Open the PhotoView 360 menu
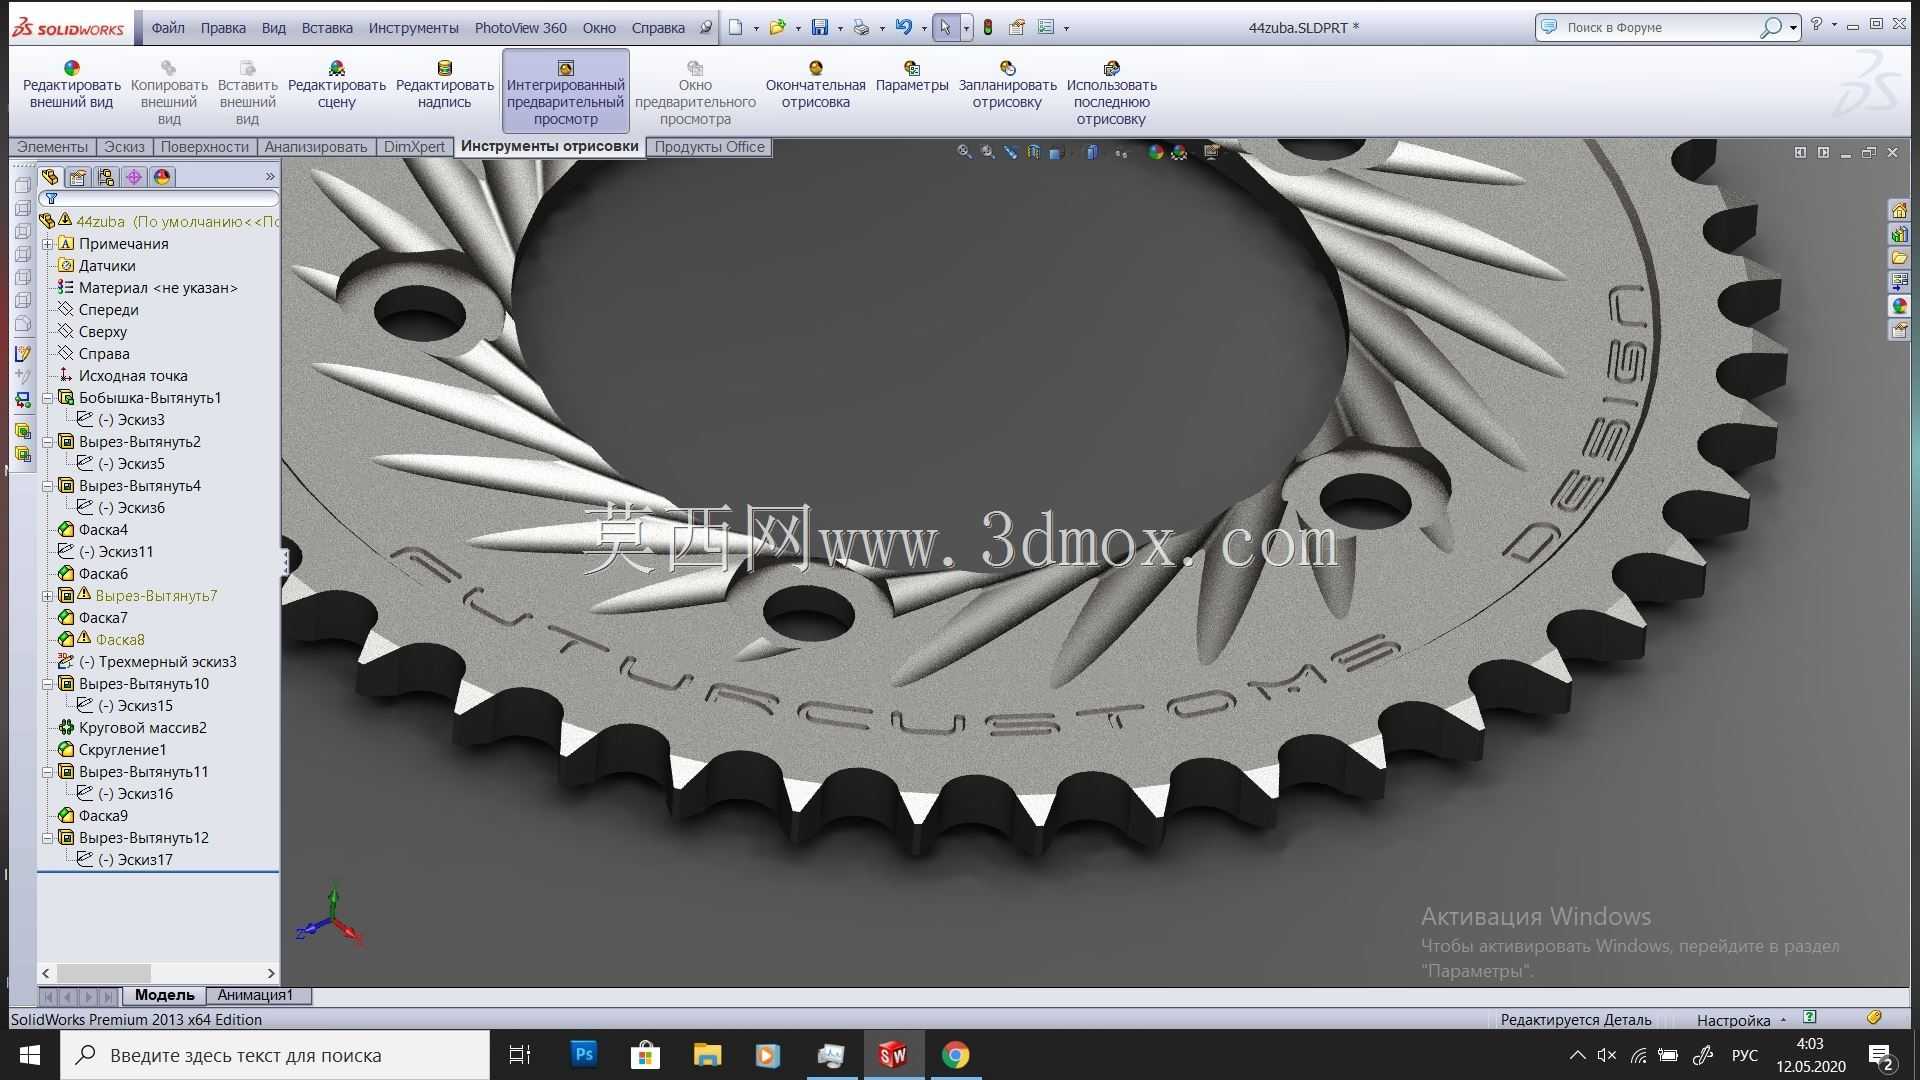 [520, 28]
